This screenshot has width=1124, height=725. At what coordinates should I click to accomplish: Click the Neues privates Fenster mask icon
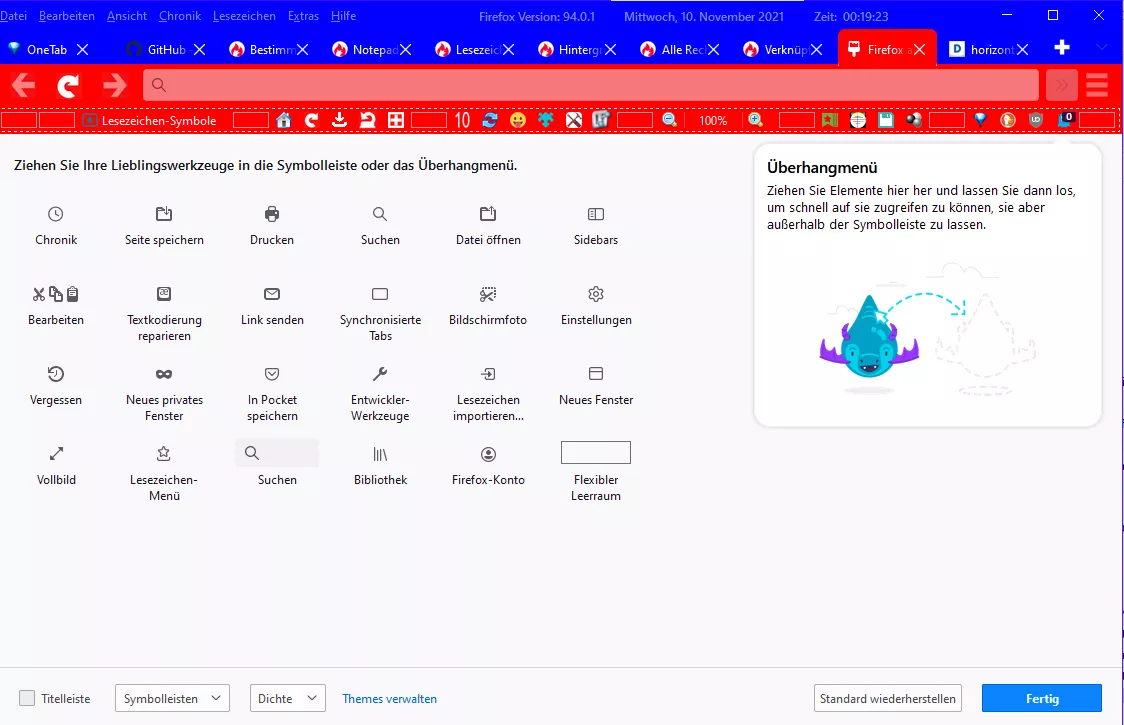[164, 374]
